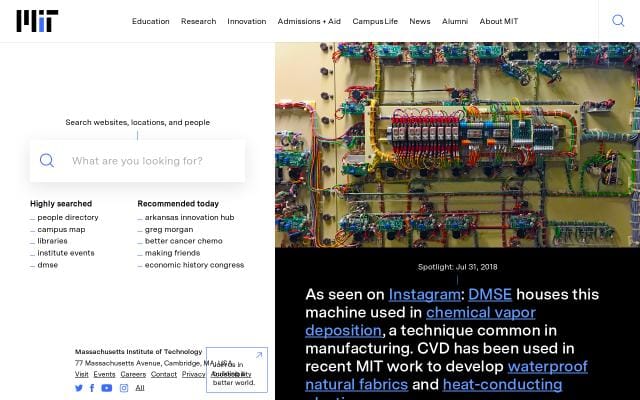This screenshot has width=640, height=400.
Task: Focus the 'What are you looking for?' field
Action: [x=150, y=161]
